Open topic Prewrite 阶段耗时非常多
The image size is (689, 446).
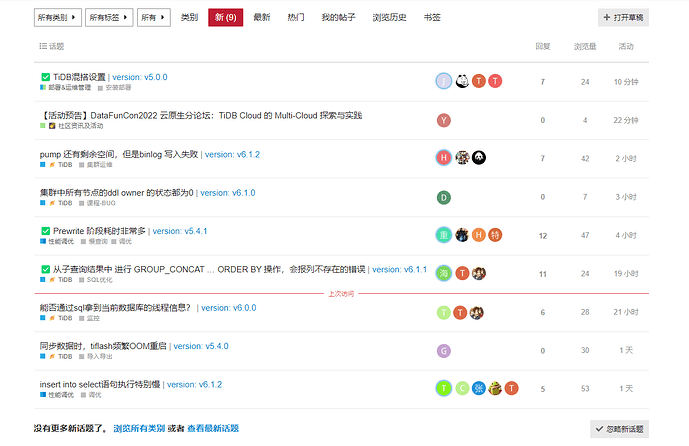click(x=99, y=231)
